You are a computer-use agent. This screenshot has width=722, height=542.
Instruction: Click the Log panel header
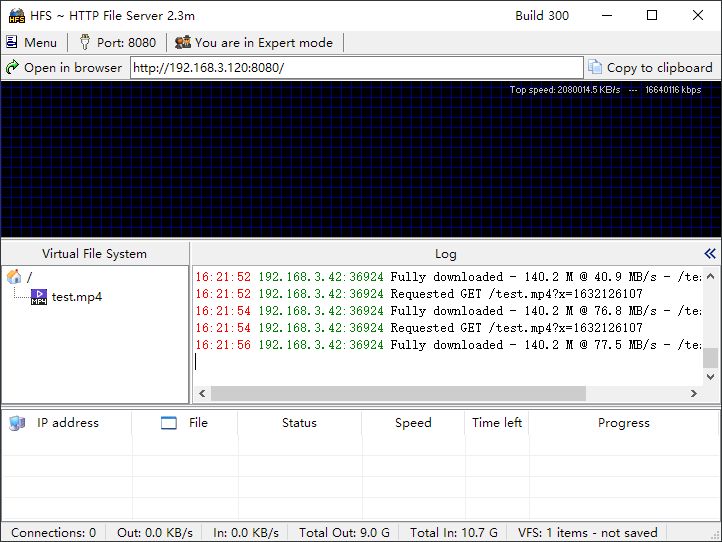(x=445, y=254)
